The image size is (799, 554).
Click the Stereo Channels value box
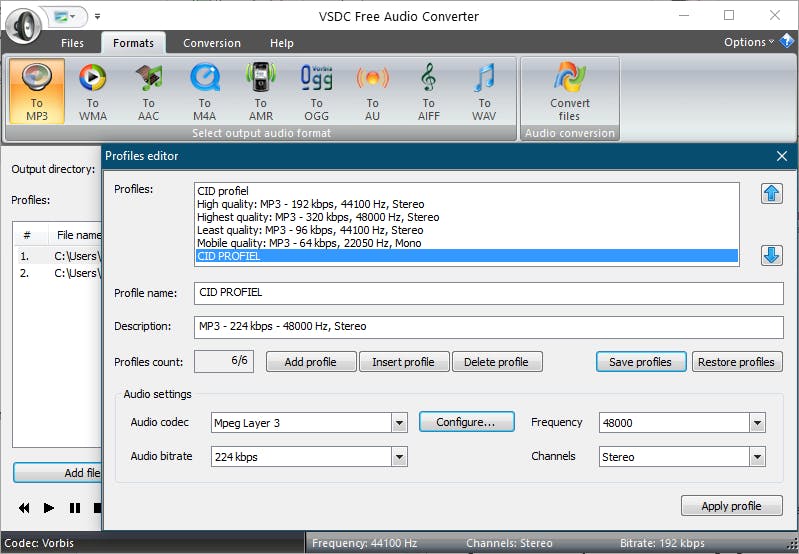[x=674, y=457]
